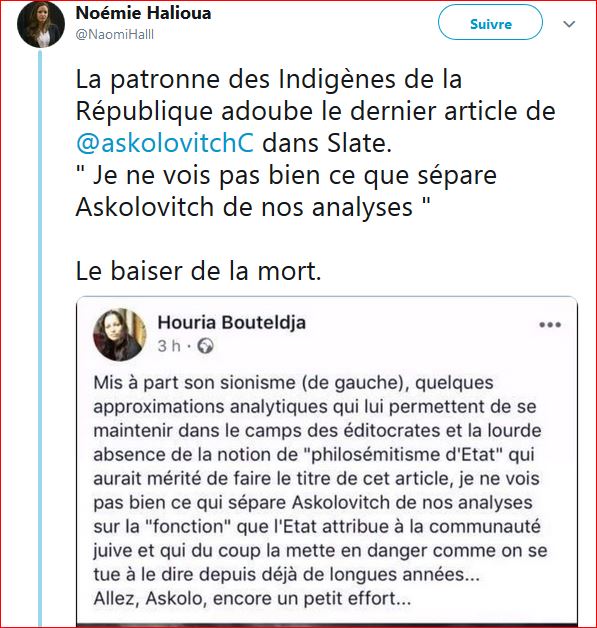Click the globe public-visibility icon
This screenshot has width=597, height=628.
click(x=206, y=346)
